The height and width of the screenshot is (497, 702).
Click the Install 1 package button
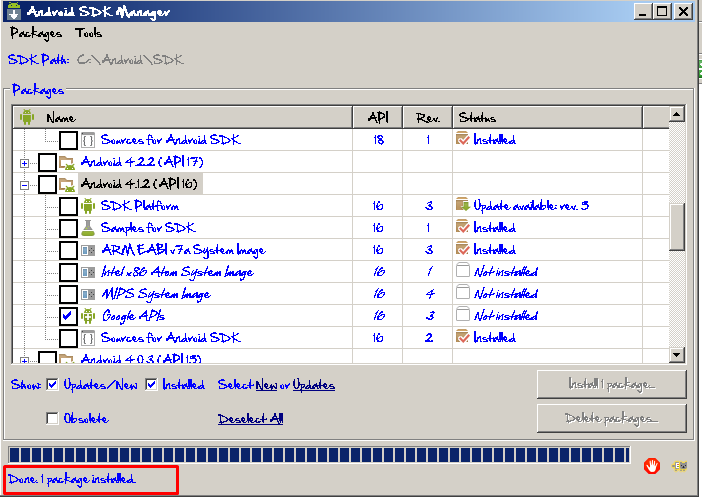point(612,384)
